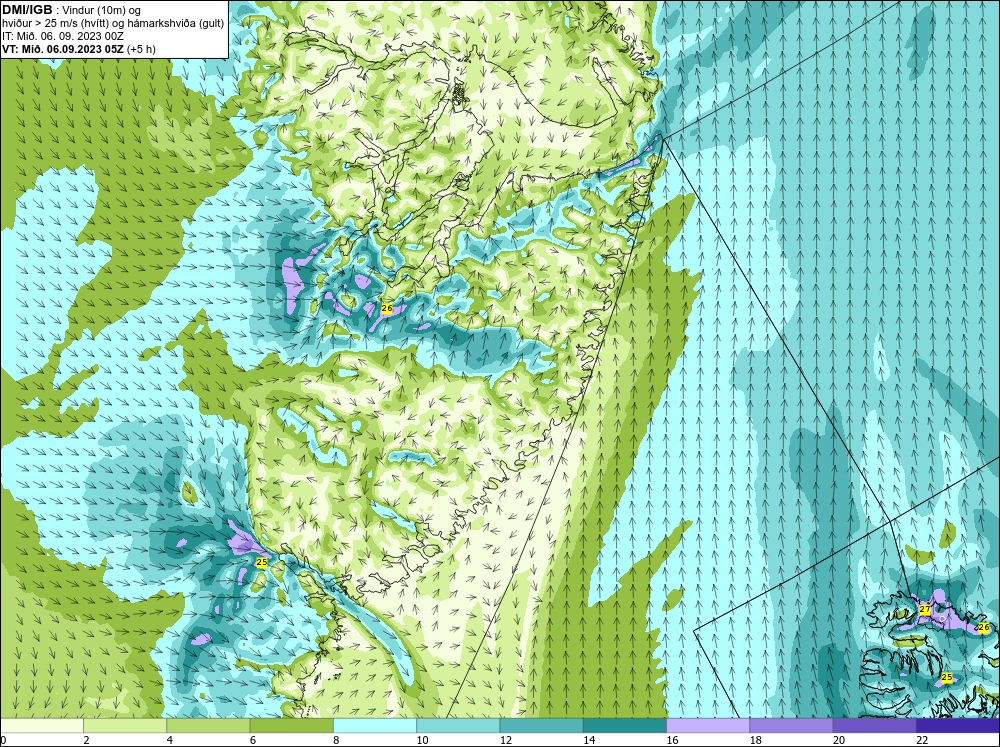Click the yellow 25 gust label on Greenland's southwest coast
This screenshot has height=747, width=1000.
coord(261,562)
